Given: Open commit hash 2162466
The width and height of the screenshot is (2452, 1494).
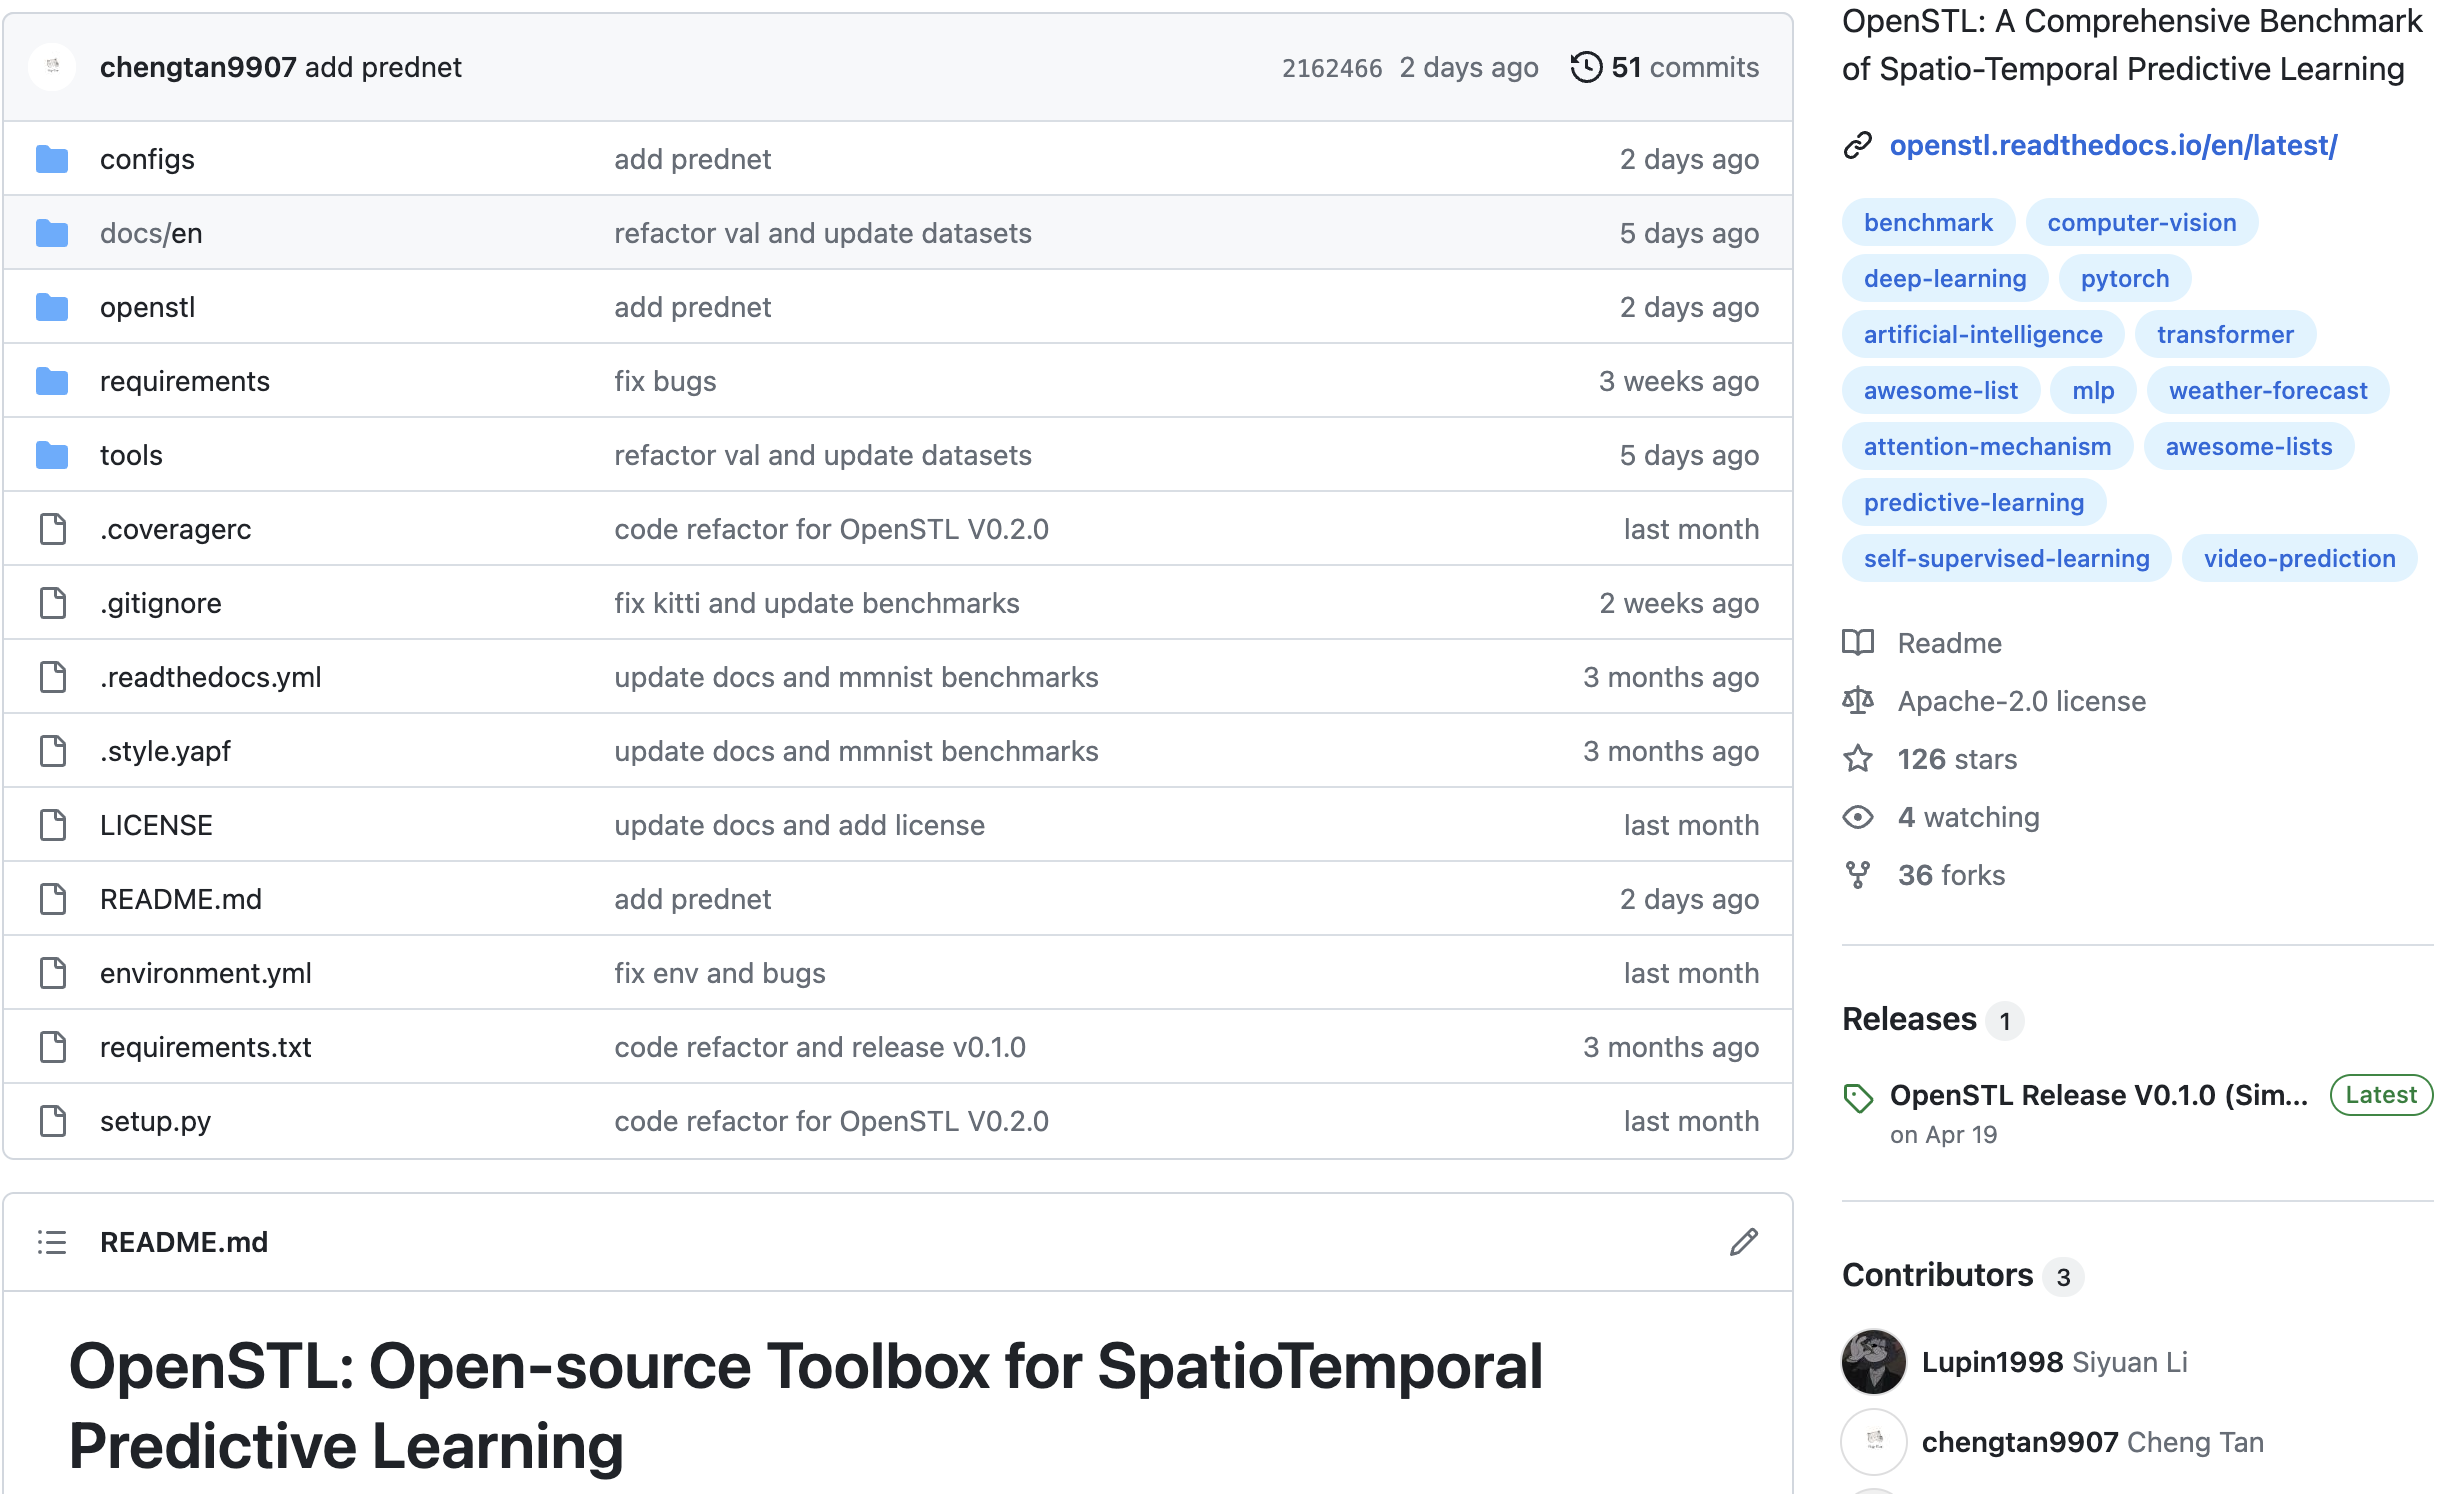Looking at the screenshot, I should click(1331, 67).
